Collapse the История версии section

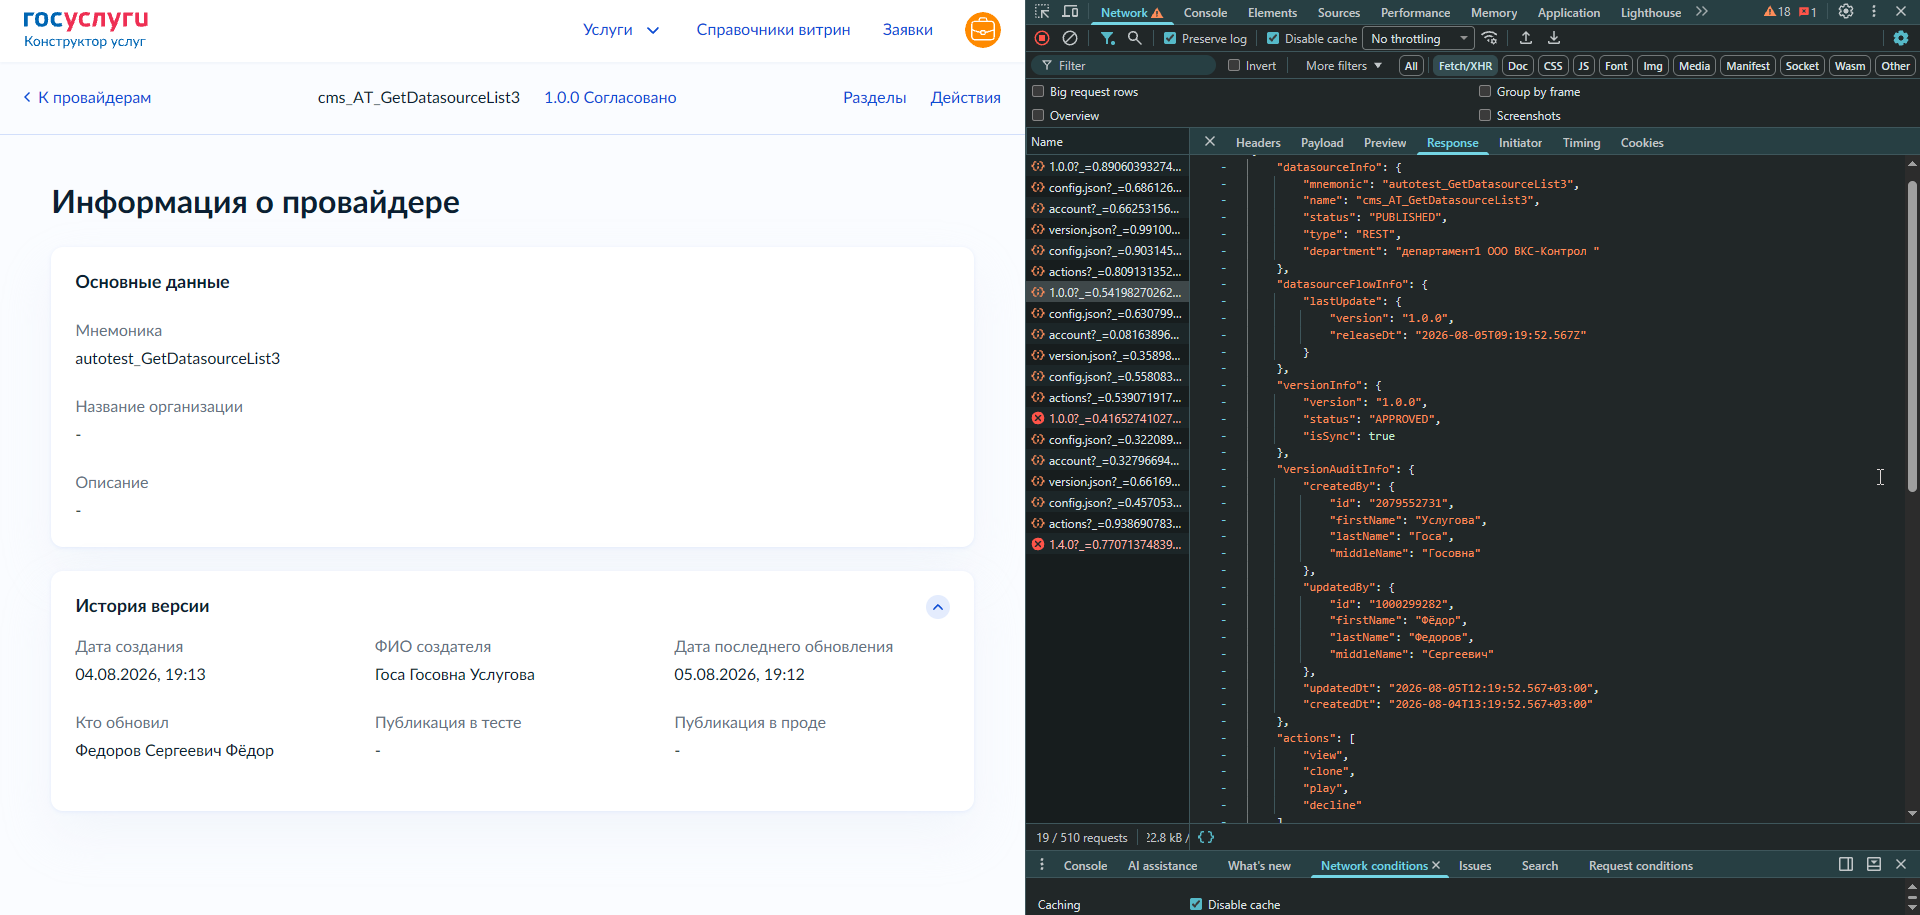(x=938, y=607)
